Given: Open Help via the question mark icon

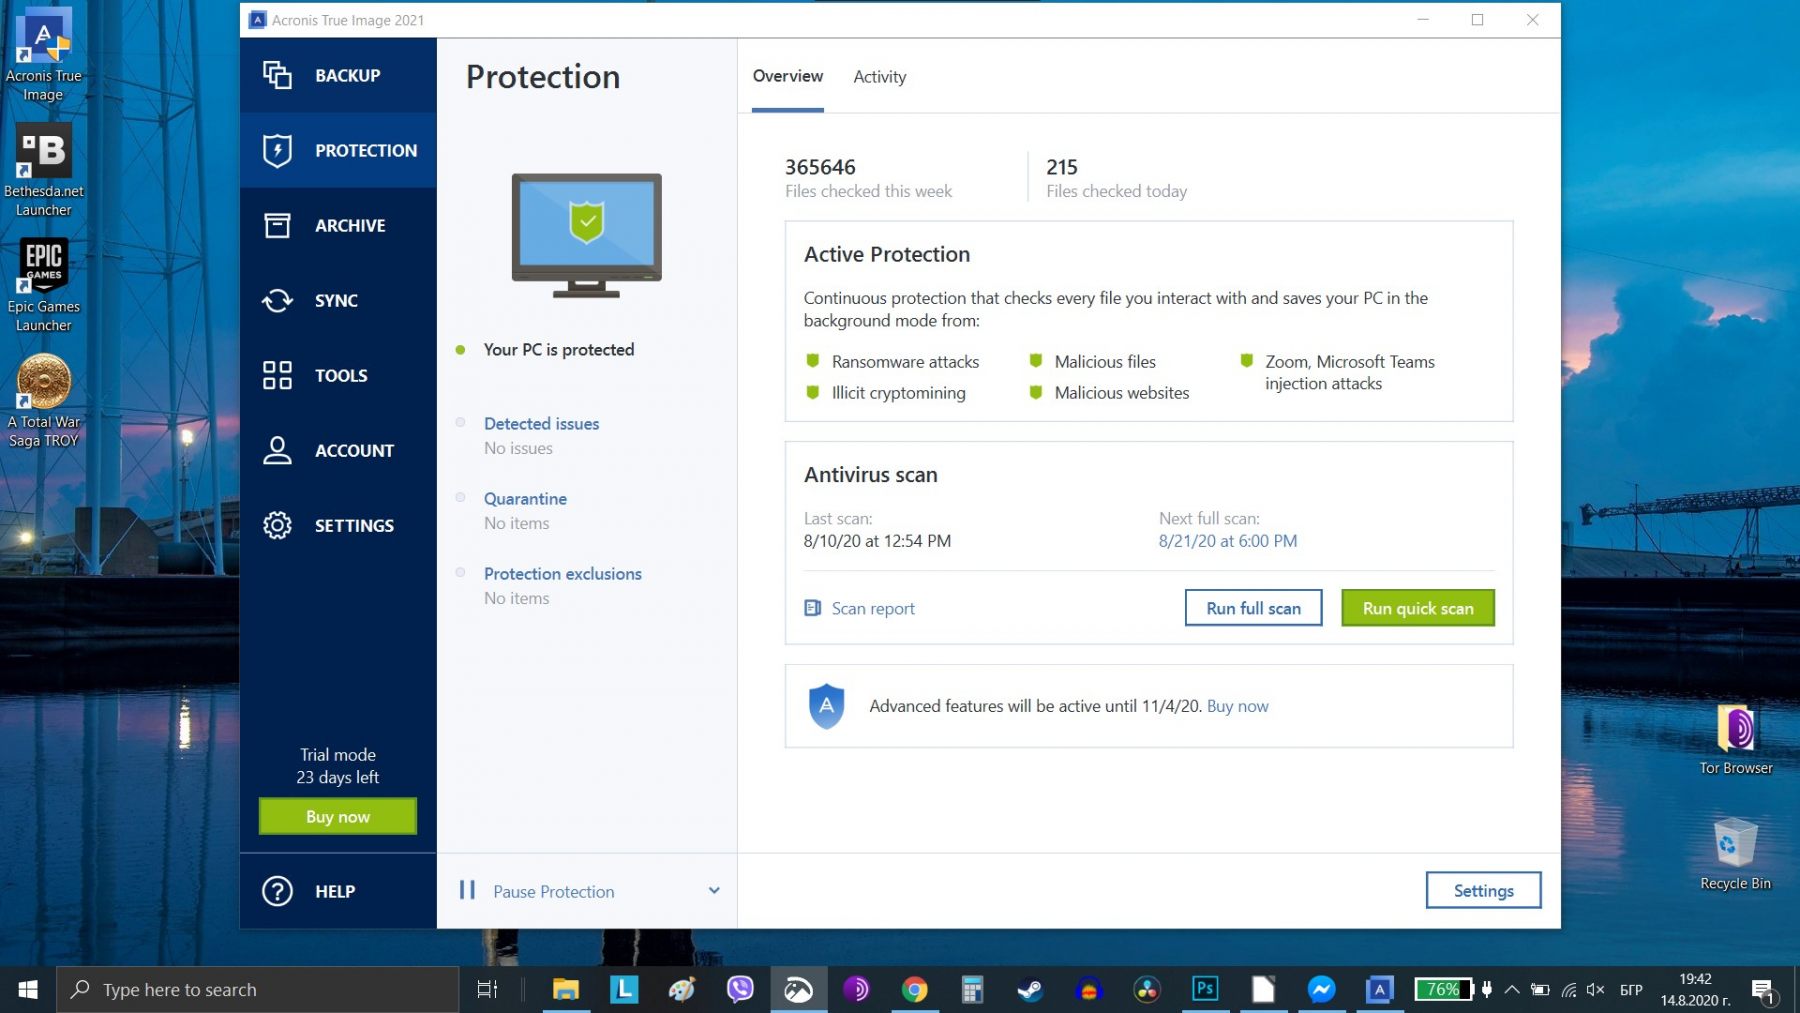Looking at the screenshot, I should [277, 891].
